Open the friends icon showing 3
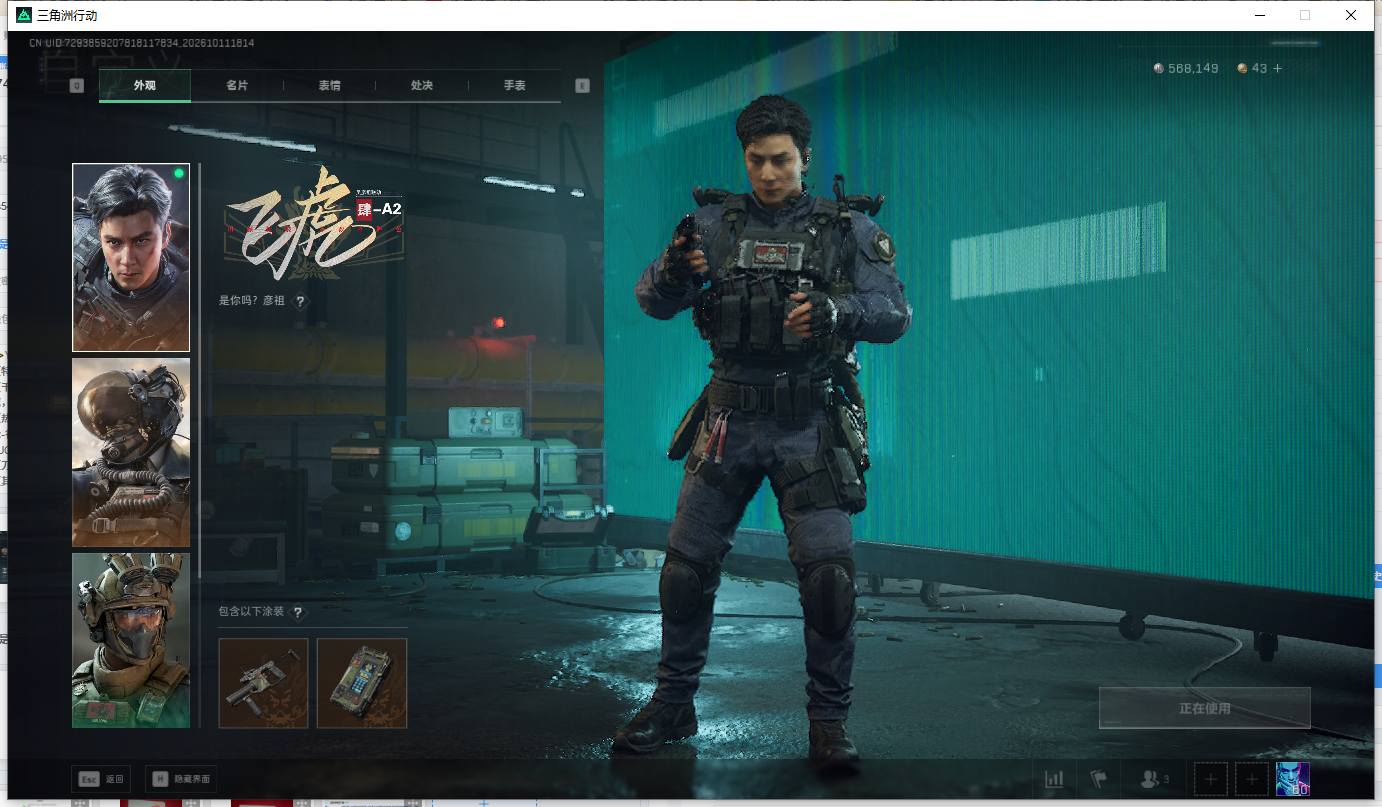 pos(1154,779)
